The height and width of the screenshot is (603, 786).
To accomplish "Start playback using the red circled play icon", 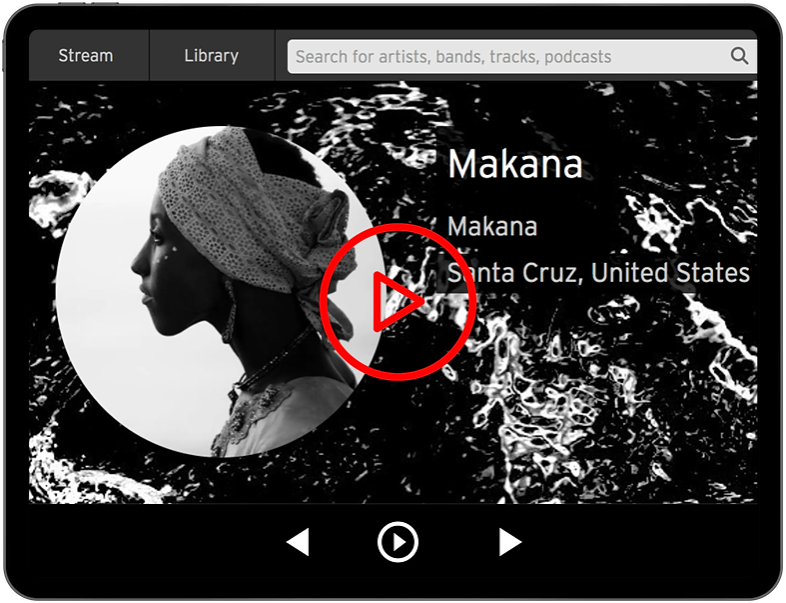I will click(397, 301).
